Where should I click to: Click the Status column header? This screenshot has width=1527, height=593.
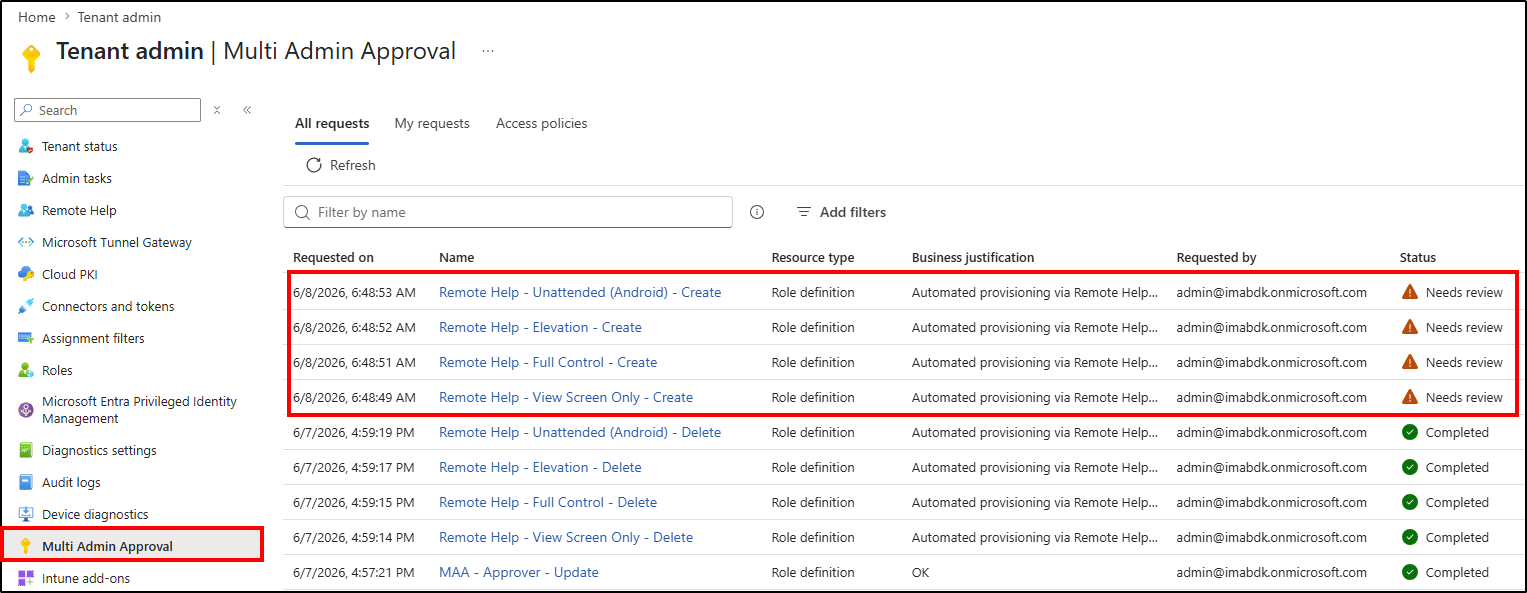pyautogui.click(x=1418, y=257)
